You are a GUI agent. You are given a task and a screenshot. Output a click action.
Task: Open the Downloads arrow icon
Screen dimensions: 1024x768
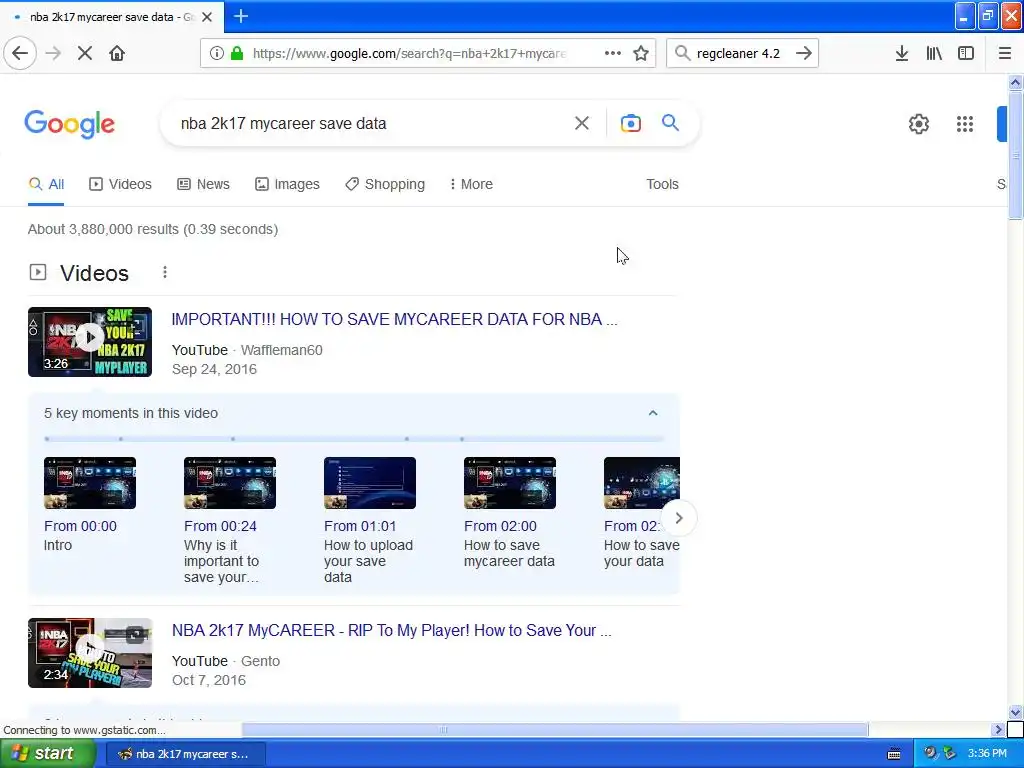(902, 53)
